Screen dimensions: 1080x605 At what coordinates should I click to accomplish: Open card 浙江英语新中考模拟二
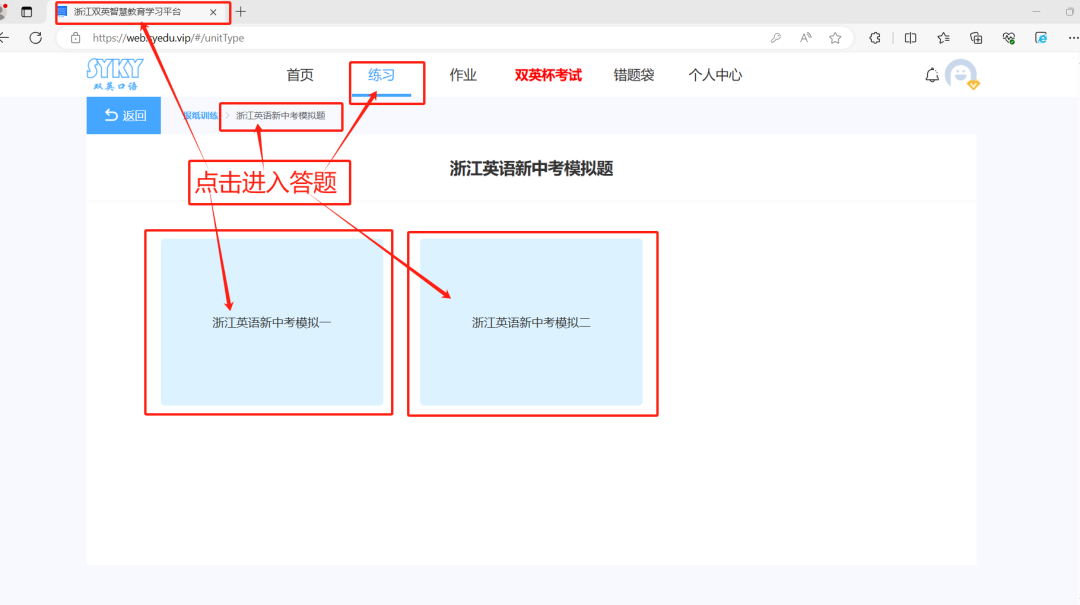[x=531, y=322]
